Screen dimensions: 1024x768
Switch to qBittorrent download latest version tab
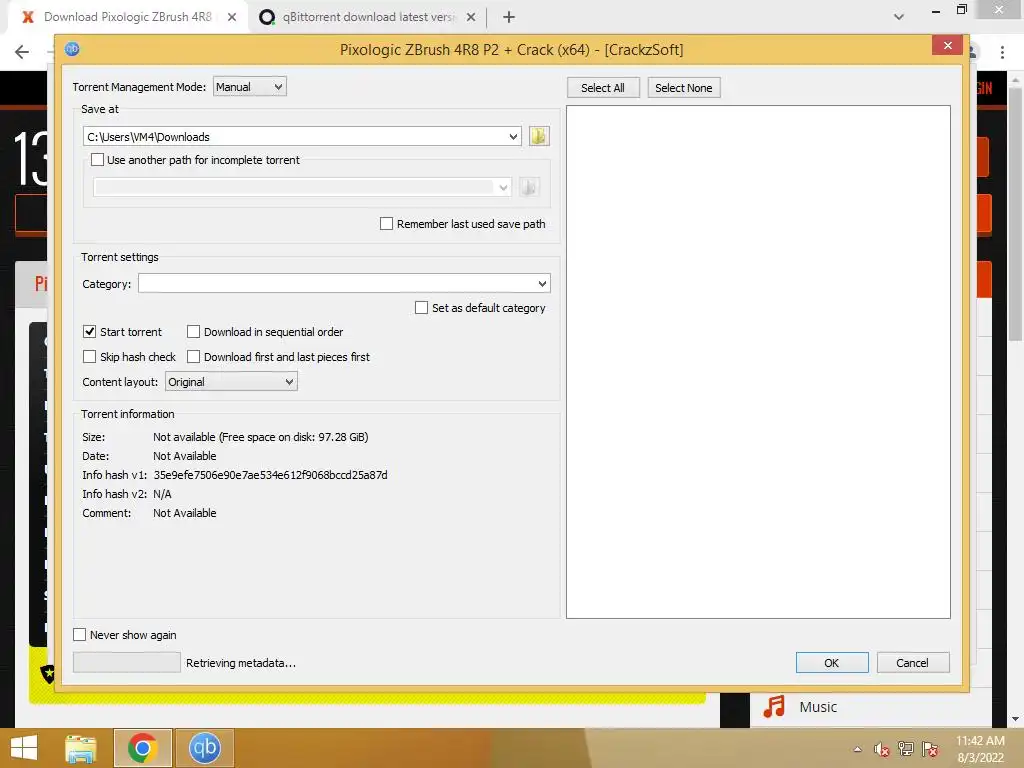coord(368,17)
